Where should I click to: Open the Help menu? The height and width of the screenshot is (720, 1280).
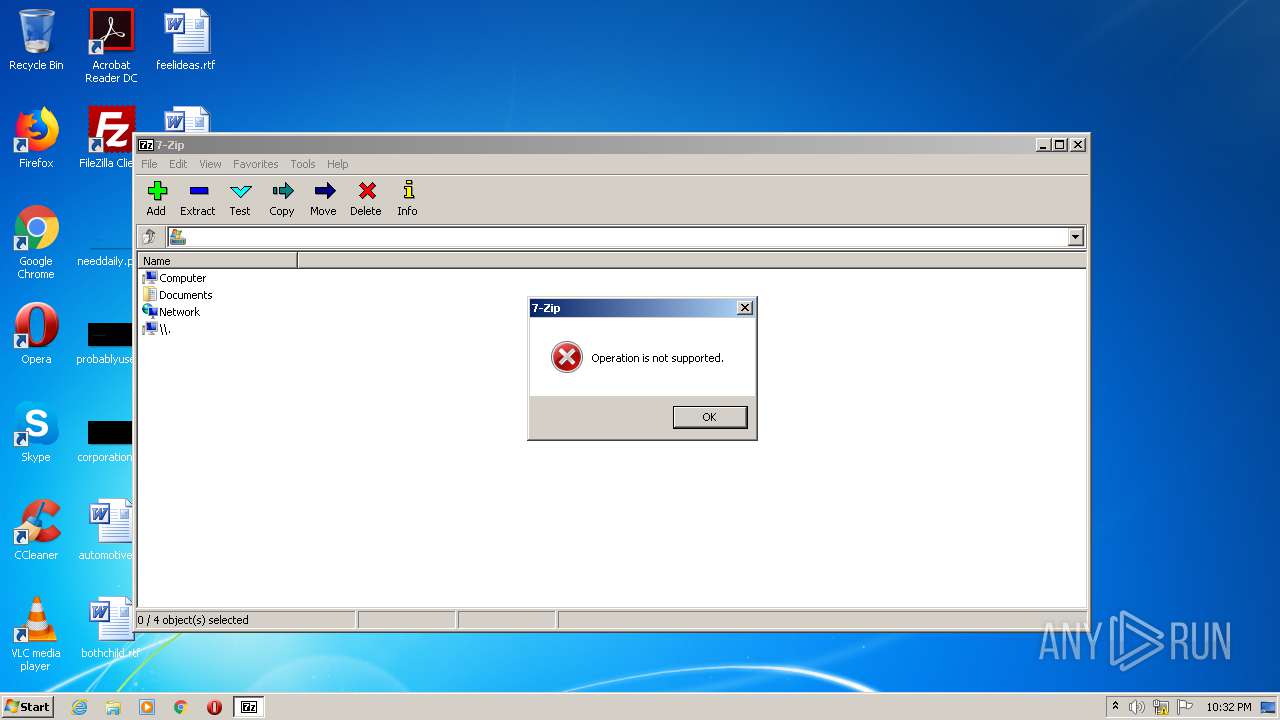338,164
